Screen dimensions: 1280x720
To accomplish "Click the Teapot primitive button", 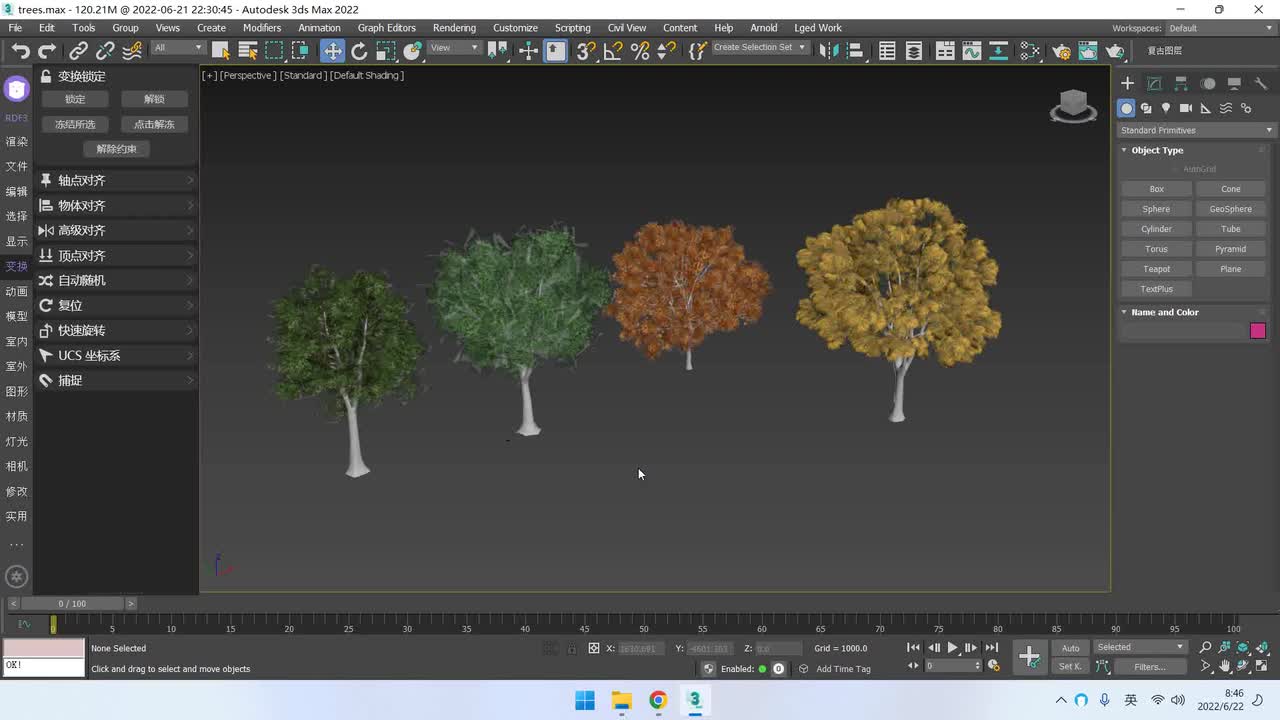I will click(1156, 269).
